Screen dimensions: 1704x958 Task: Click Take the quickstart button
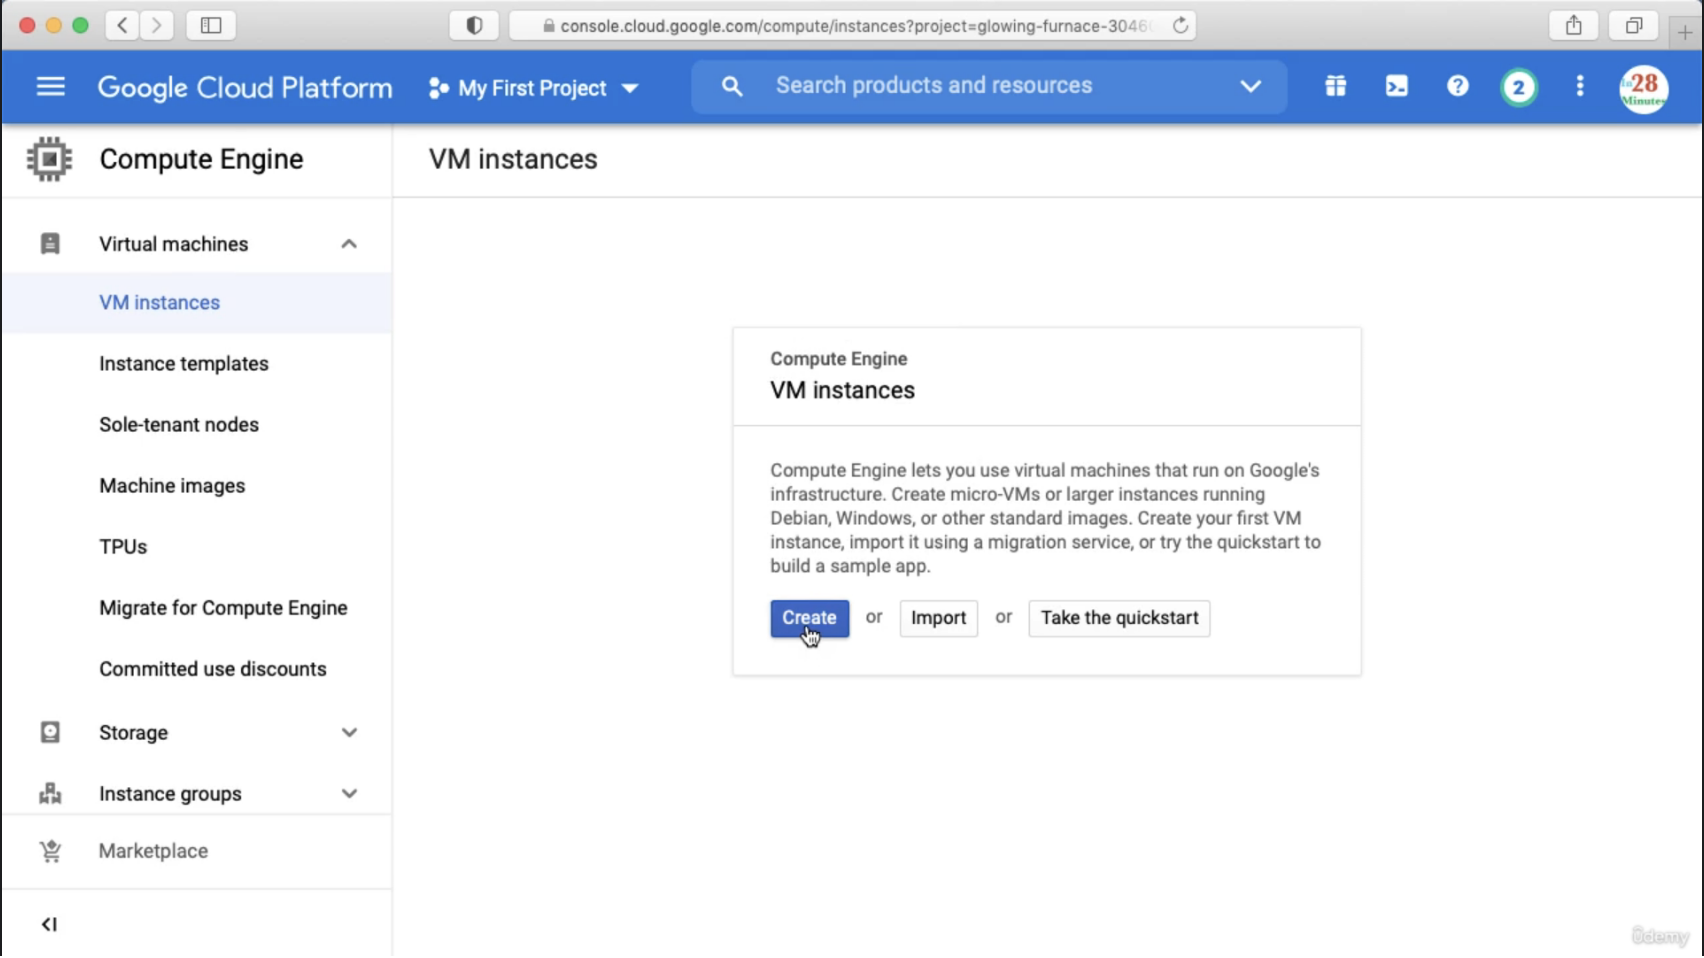[x=1120, y=619]
